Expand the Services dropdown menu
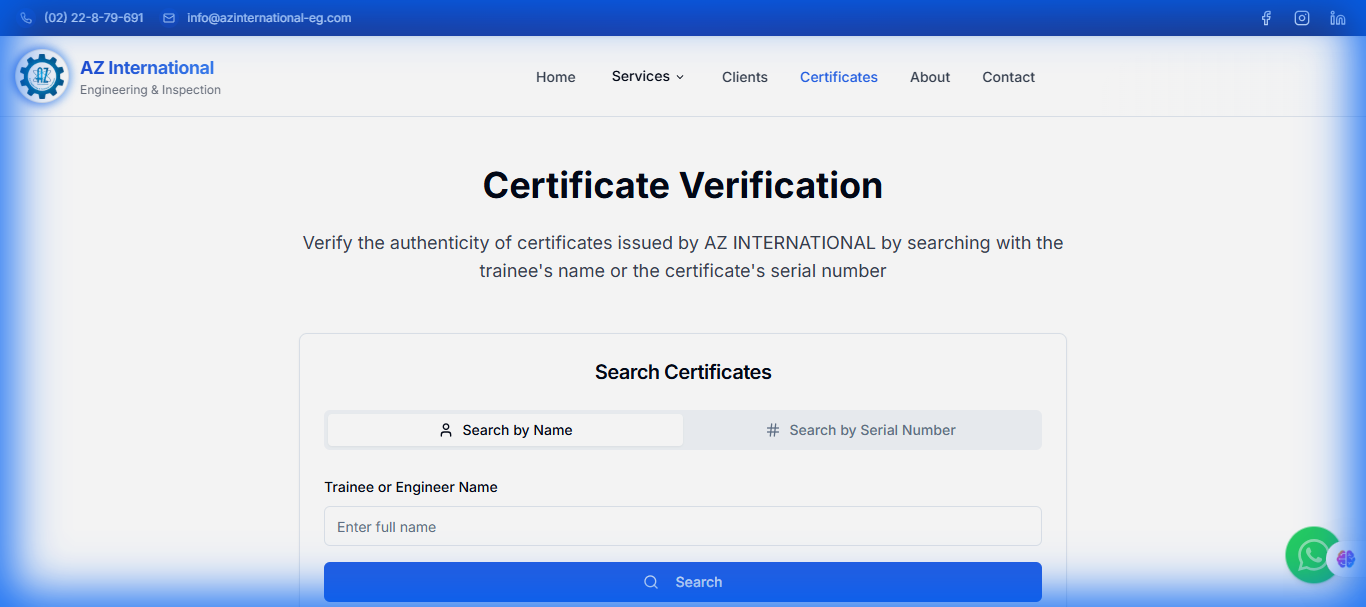The image size is (1366, 607). pos(640,76)
